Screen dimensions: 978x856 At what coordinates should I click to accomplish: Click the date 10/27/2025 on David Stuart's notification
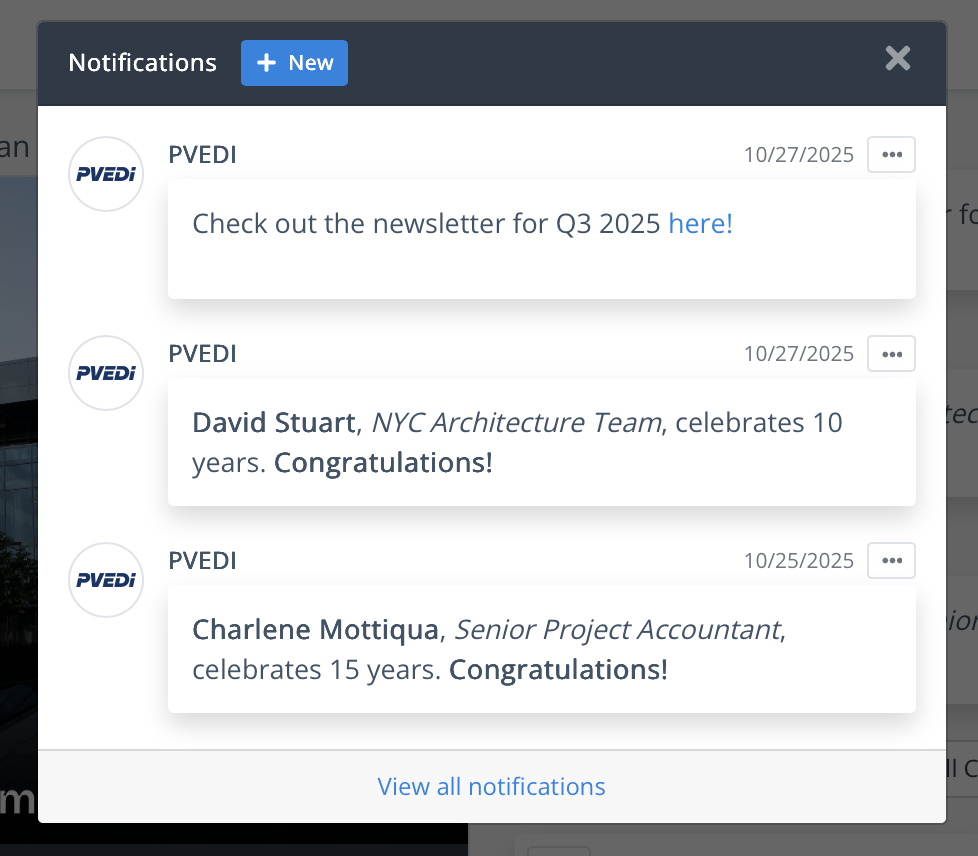pyautogui.click(x=798, y=353)
